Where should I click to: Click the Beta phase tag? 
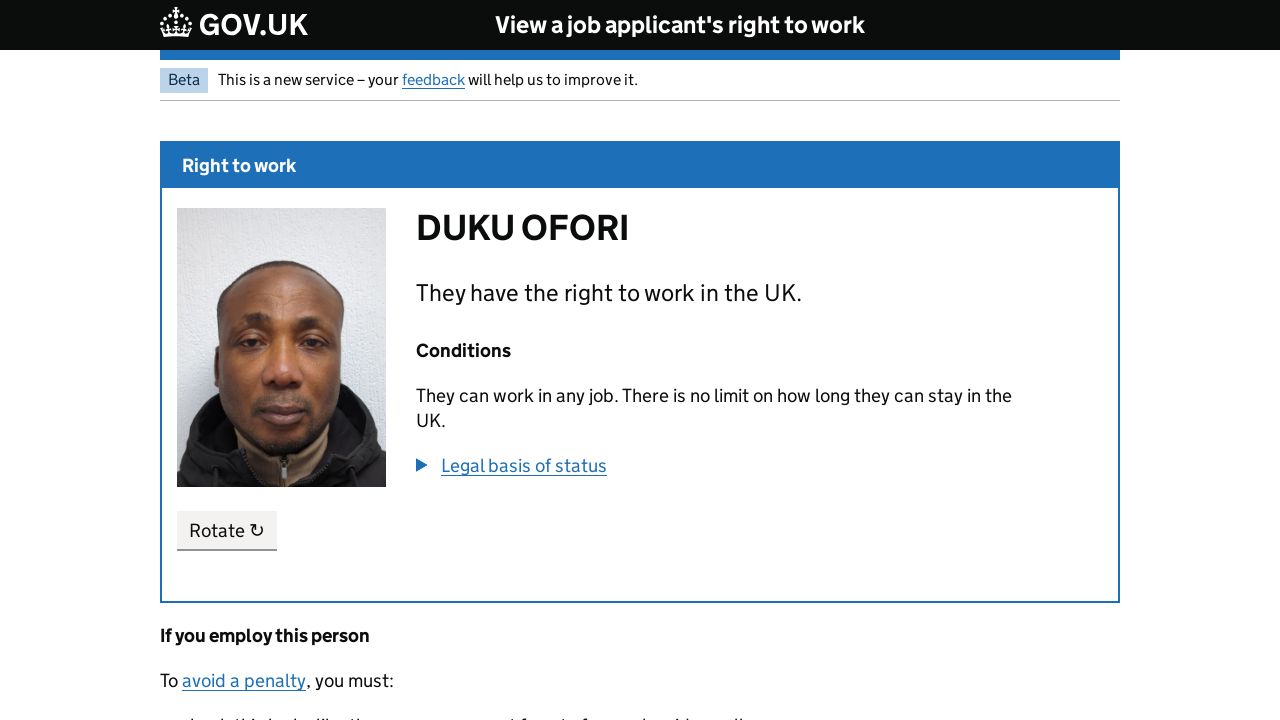pyautogui.click(x=184, y=80)
